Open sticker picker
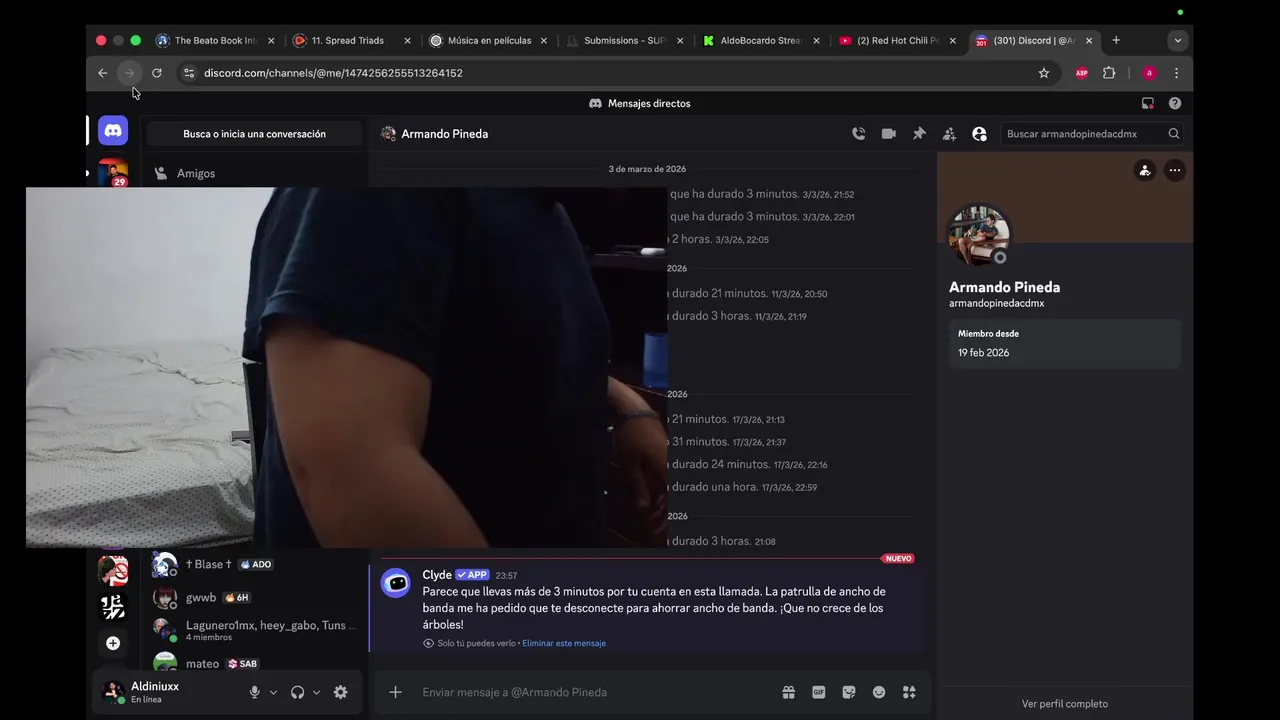 (x=849, y=692)
